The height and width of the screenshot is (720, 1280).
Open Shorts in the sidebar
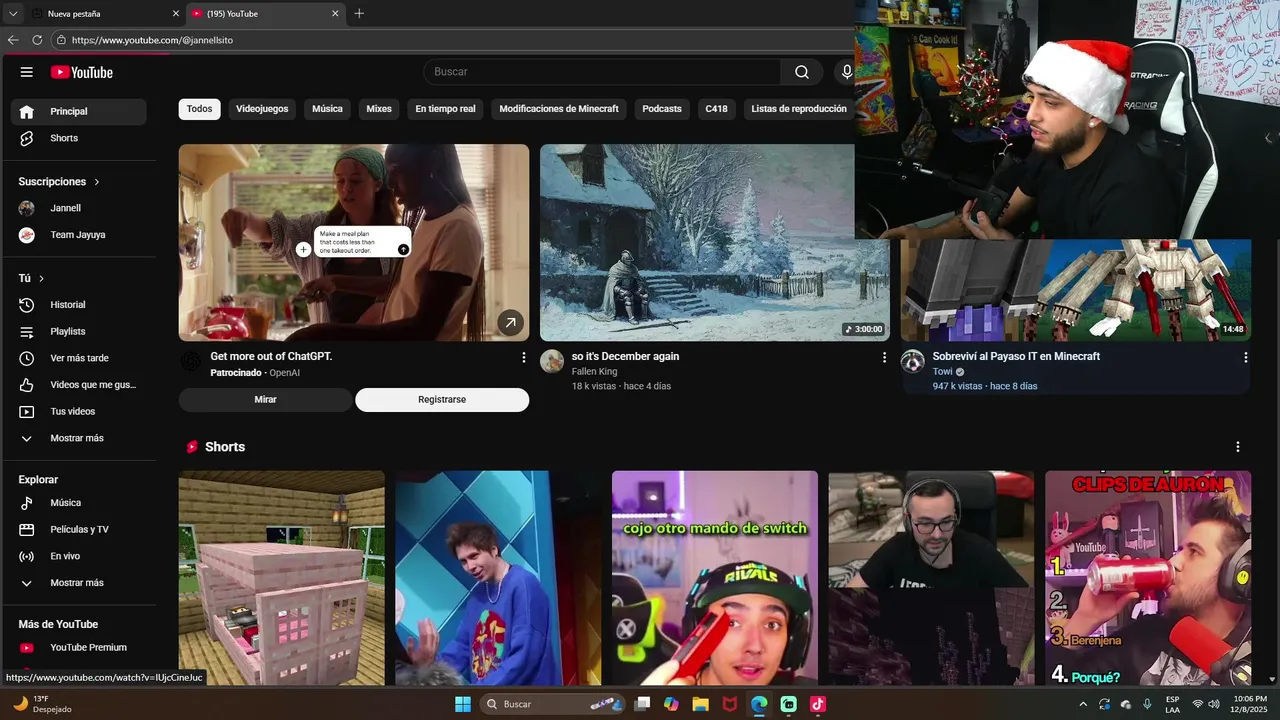(78, 138)
